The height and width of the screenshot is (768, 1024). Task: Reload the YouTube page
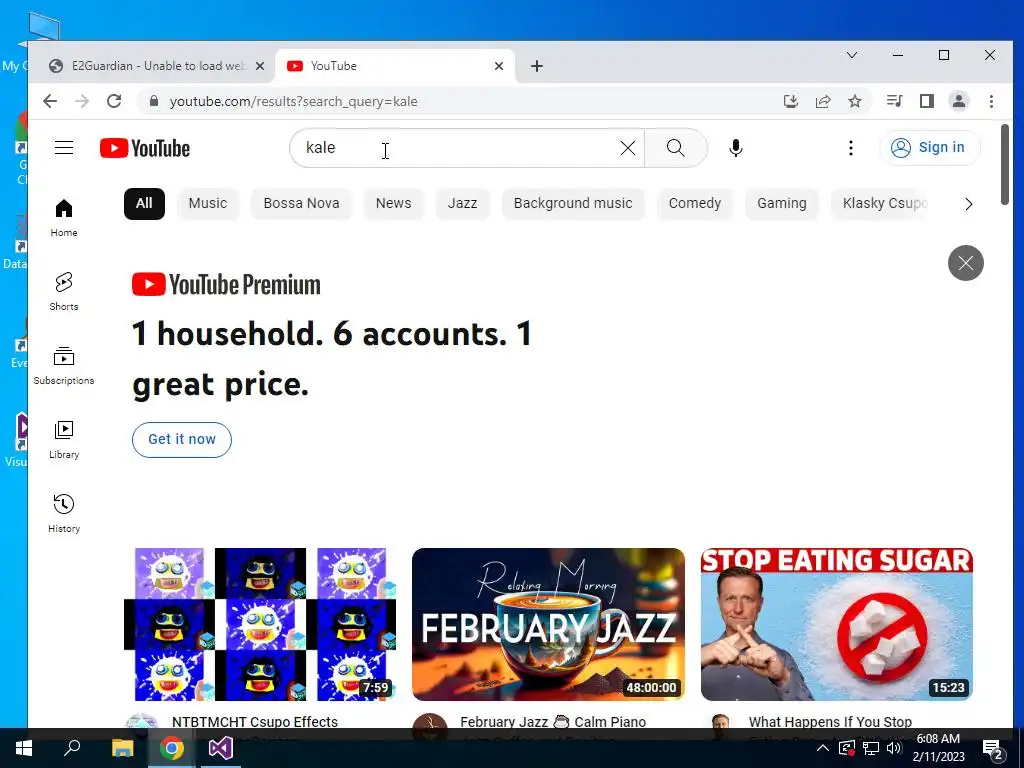[x=114, y=101]
